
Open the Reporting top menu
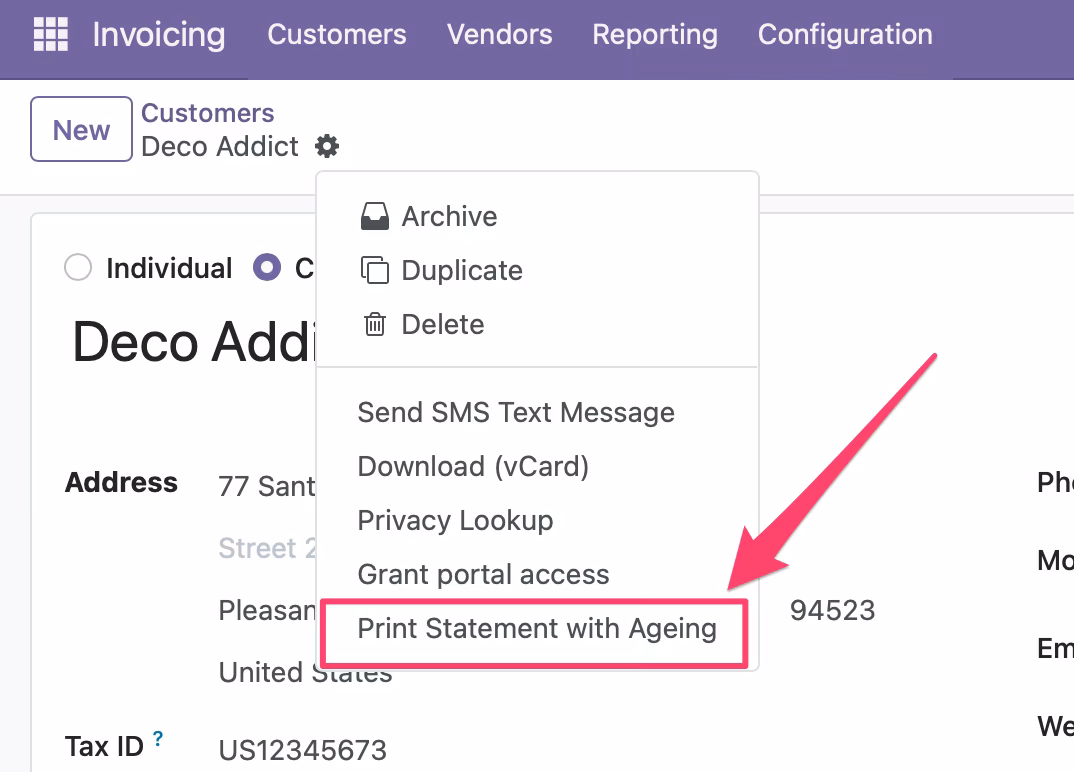(655, 34)
